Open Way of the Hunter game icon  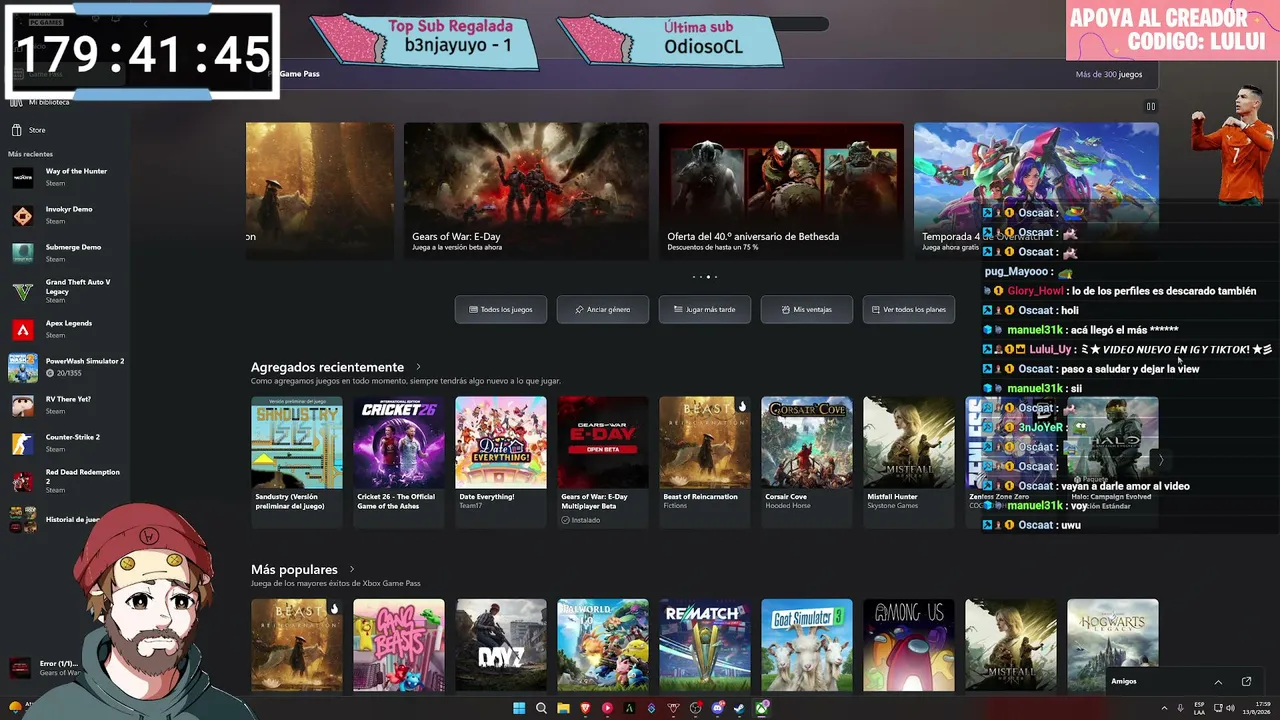tap(22, 177)
